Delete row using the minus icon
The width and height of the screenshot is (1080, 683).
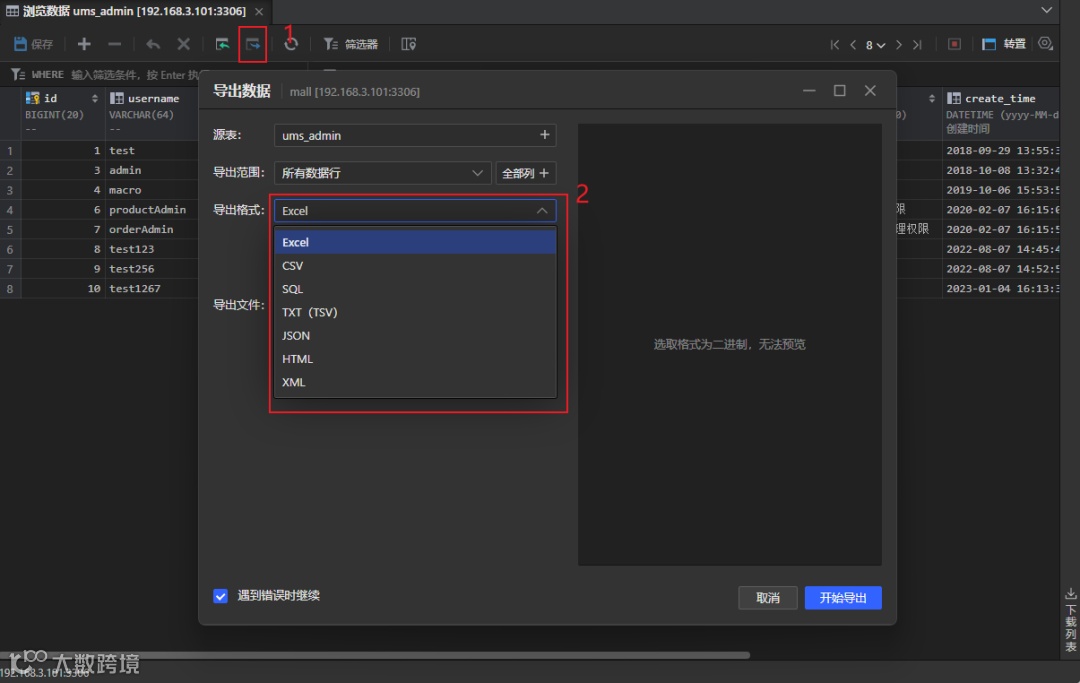coord(114,44)
